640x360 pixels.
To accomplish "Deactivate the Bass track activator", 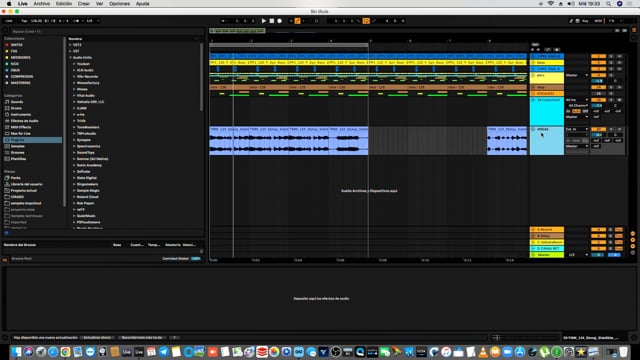I will pyautogui.click(x=598, y=63).
